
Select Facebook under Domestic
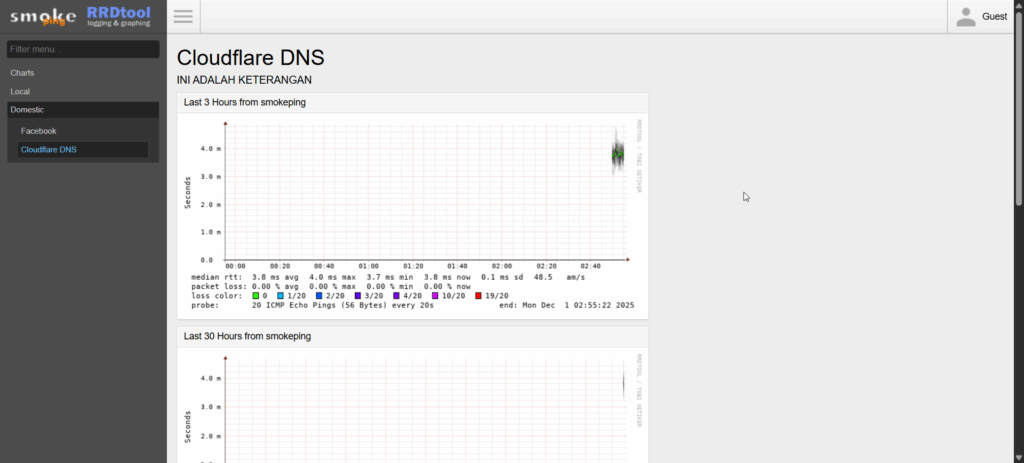tap(39, 131)
